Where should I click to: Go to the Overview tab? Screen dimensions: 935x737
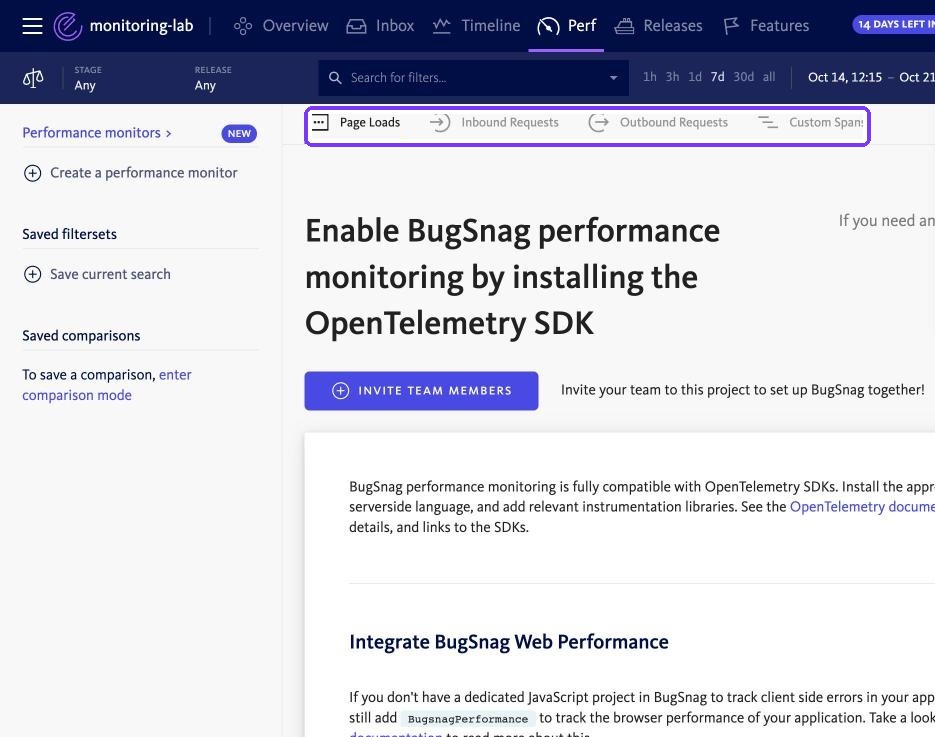tap(295, 26)
